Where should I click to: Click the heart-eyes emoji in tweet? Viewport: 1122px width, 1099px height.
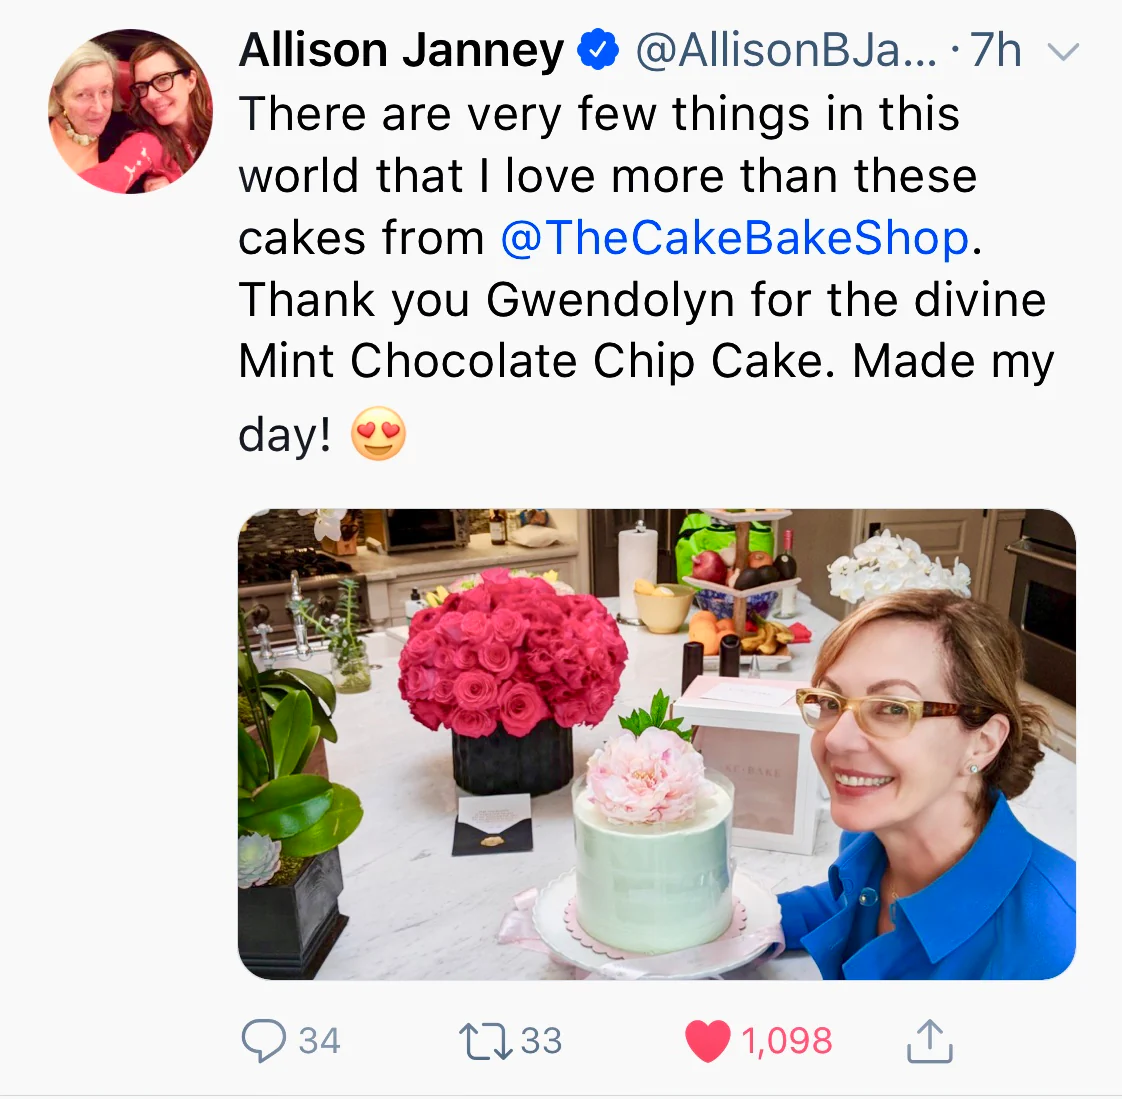[x=378, y=434]
